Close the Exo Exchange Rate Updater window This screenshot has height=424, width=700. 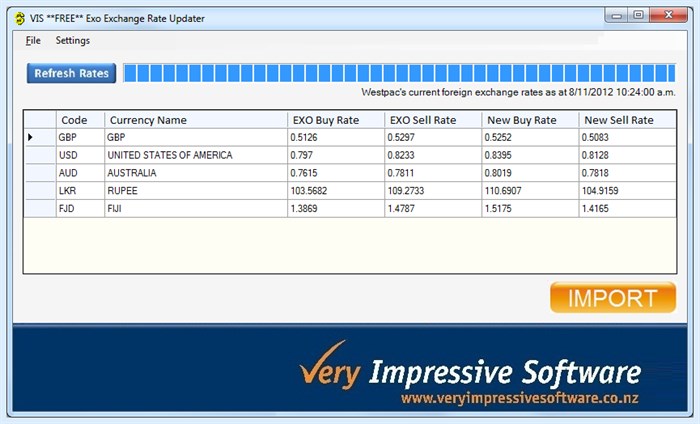click(670, 15)
